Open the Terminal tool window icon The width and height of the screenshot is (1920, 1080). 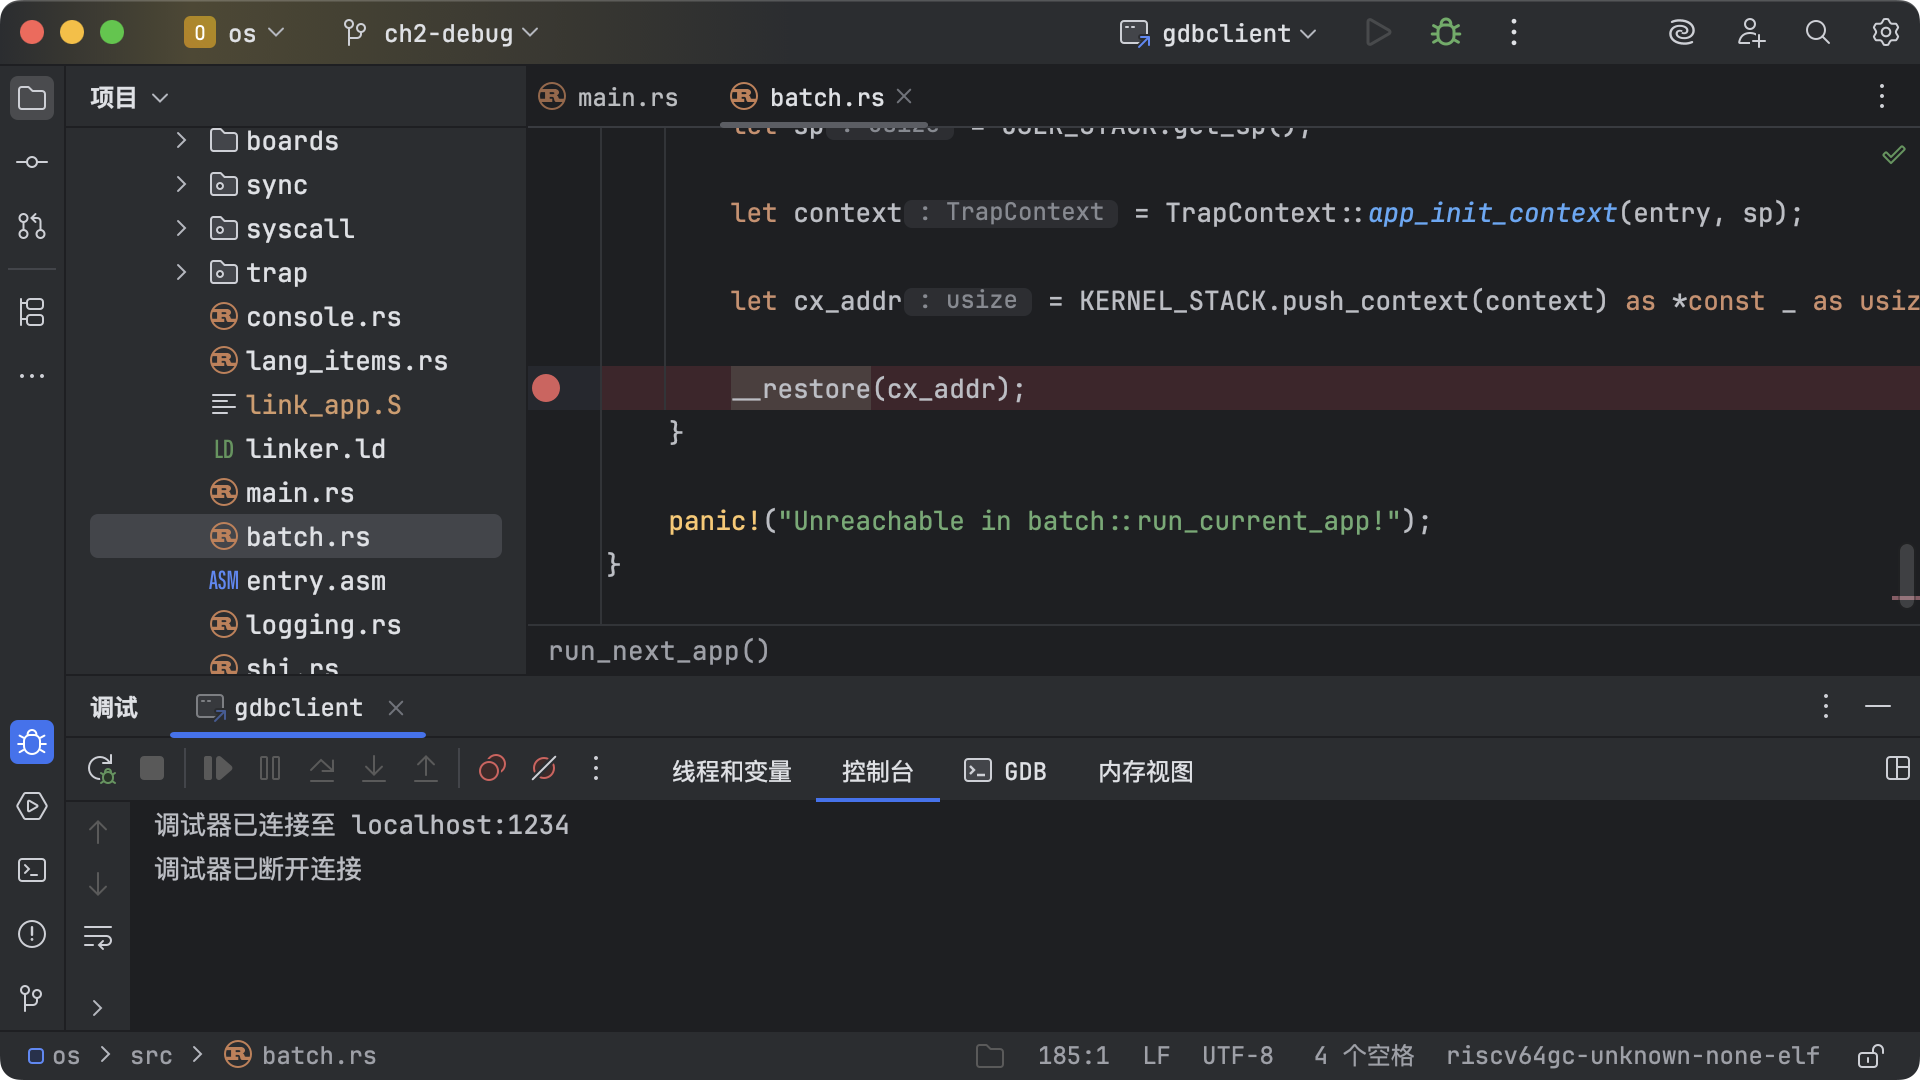coord(32,870)
